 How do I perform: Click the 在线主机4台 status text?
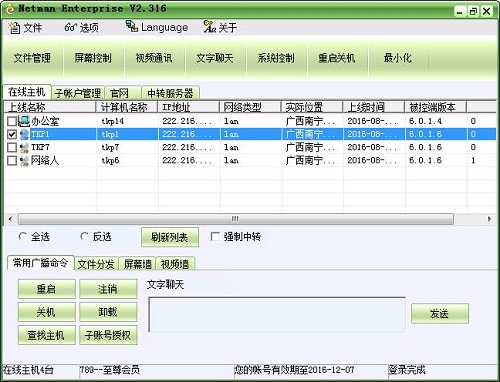point(28,370)
